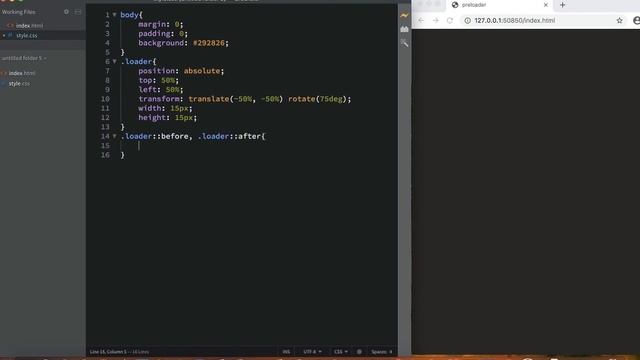Open the browser profile avatar
This screenshot has height=360, width=640.
(x=636, y=20)
